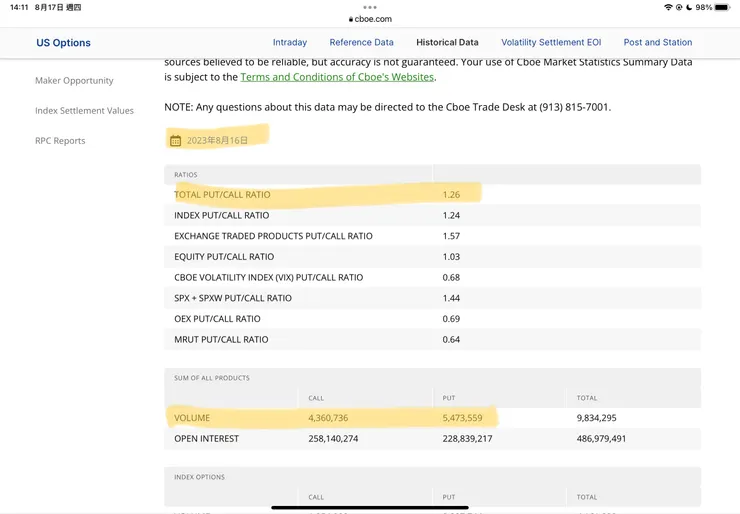Open RPC Reports in sidebar
This screenshot has height=514, width=740.
tap(60, 141)
